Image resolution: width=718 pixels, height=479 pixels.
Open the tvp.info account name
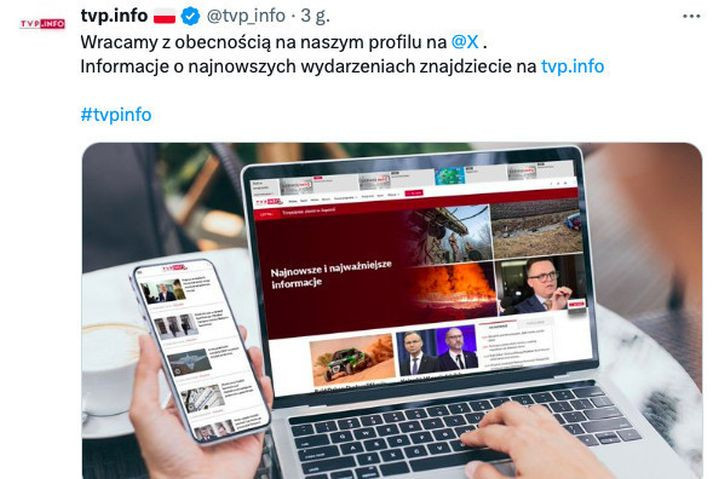click(x=114, y=16)
